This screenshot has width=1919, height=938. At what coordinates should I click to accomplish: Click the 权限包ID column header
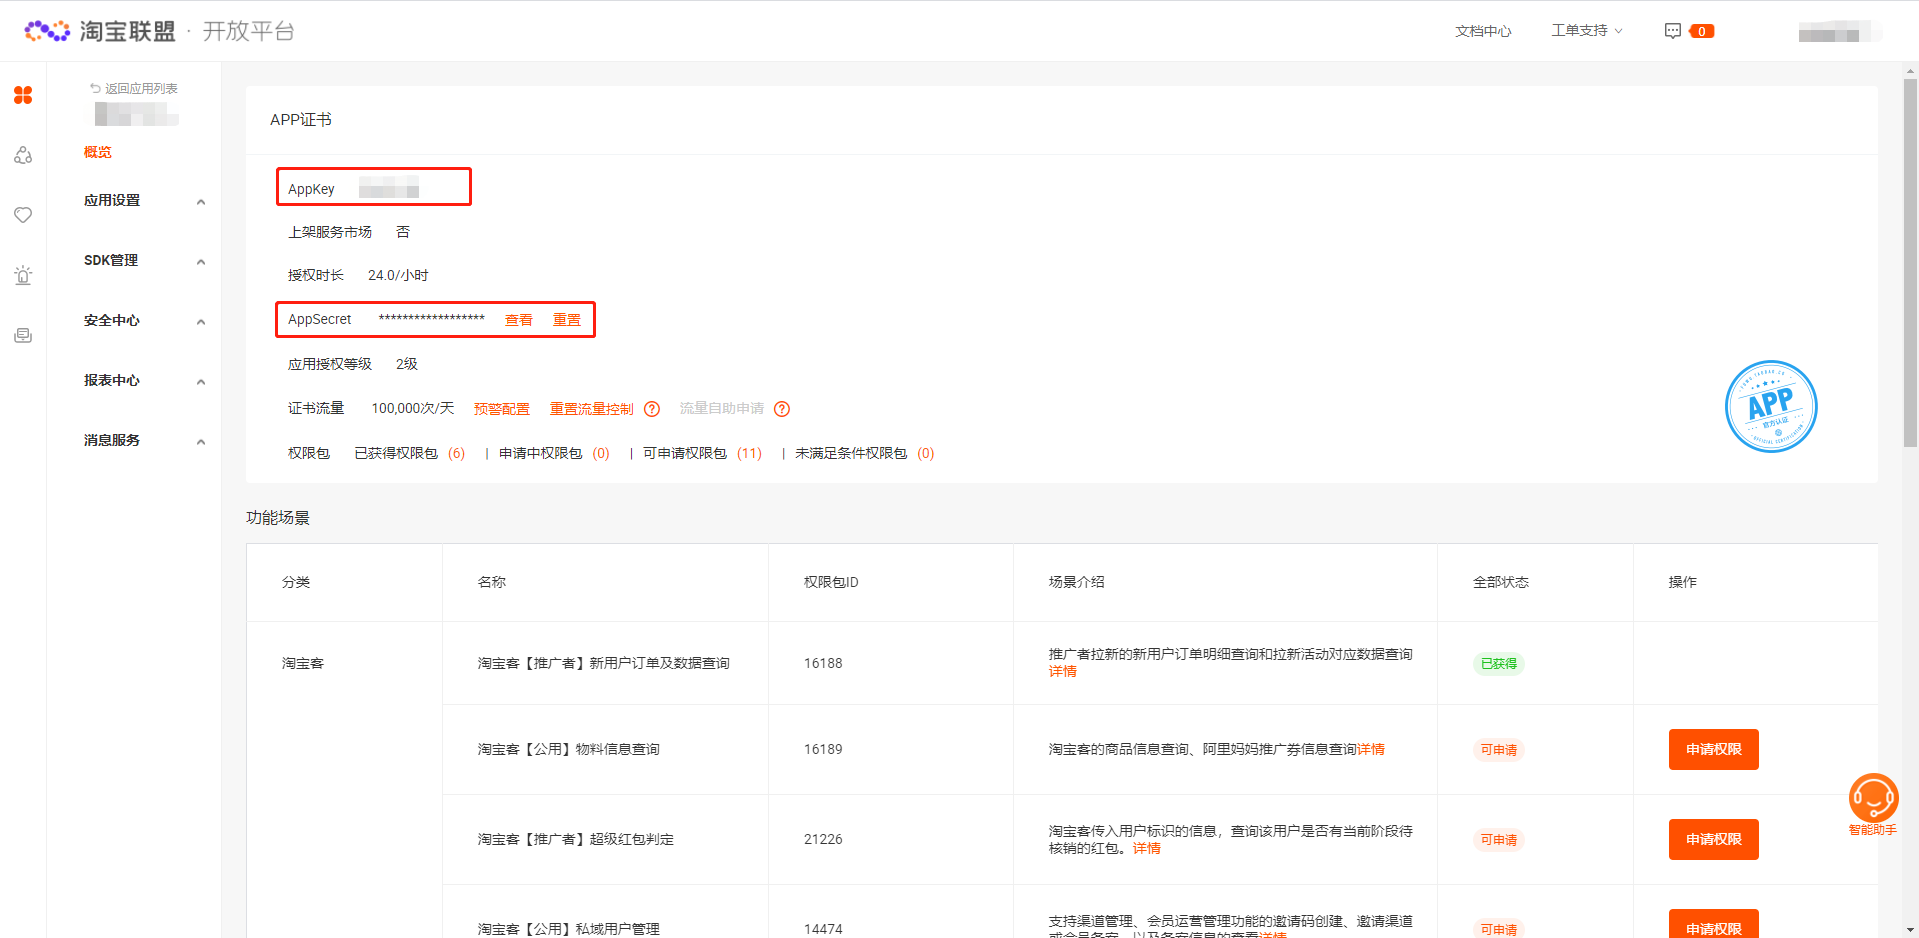(x=831, y=582)
